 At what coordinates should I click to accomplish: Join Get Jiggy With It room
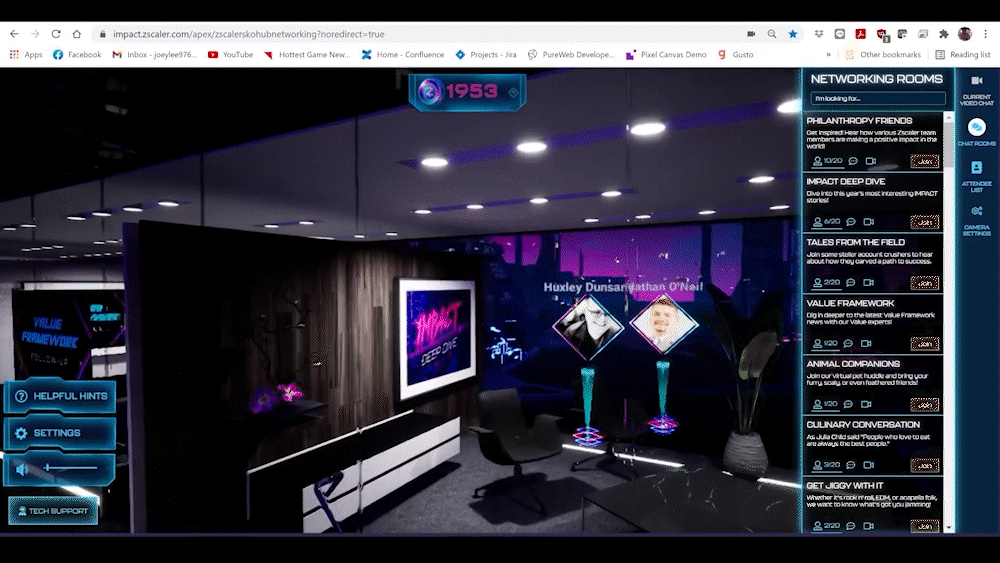pyautogui.click(x=924, y=526)
